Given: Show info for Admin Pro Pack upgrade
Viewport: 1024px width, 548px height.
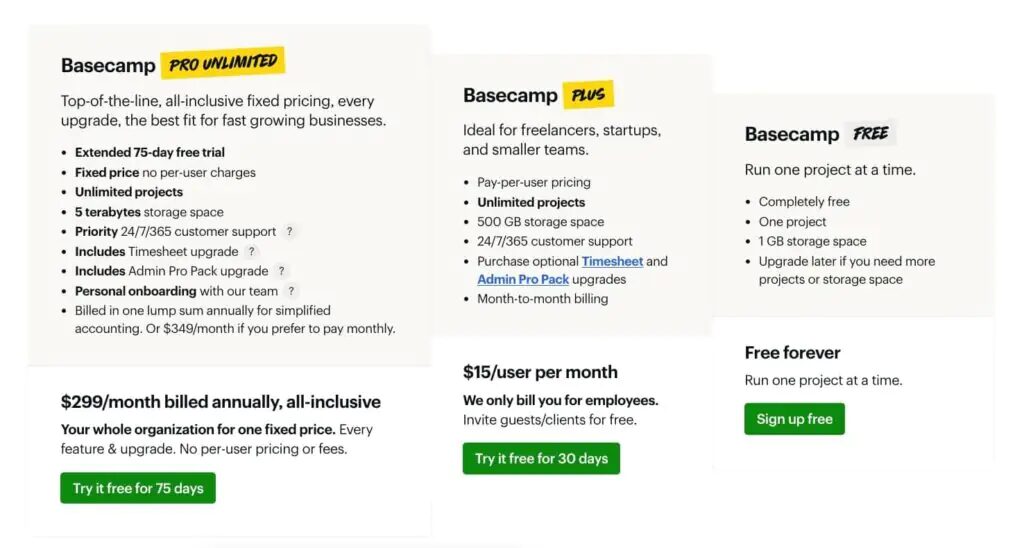Looking at the screenshot, I should point(281,271).
